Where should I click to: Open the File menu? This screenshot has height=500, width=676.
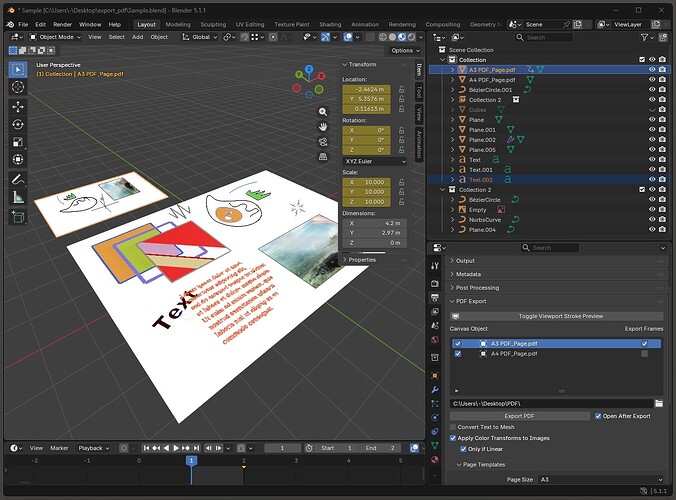[23, 25]
